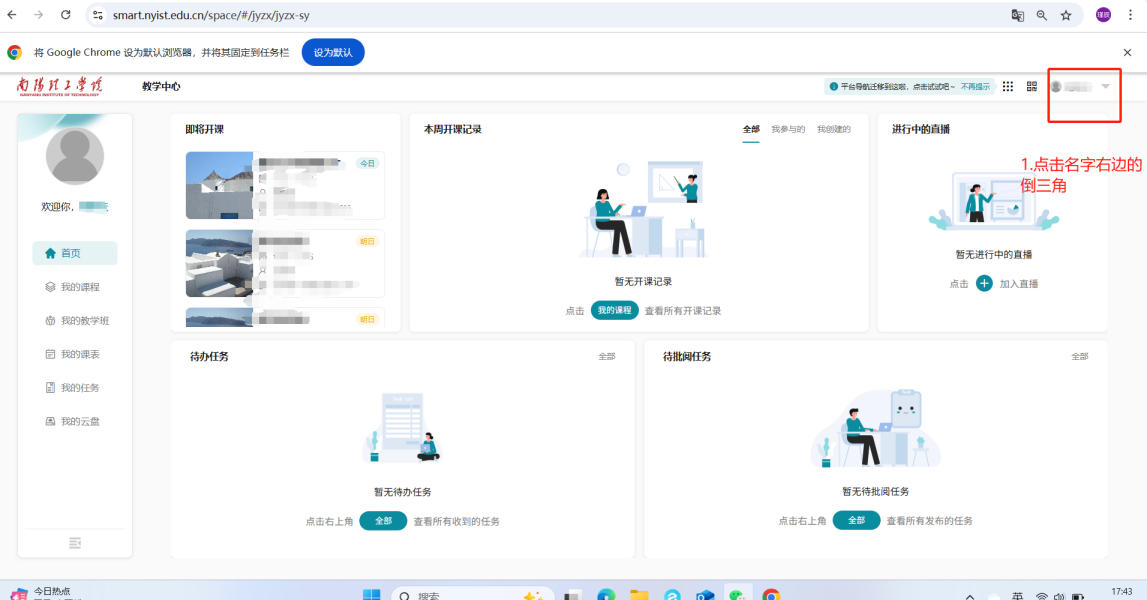Open the nine-dot app grid icon
This screenshot has width=1147, height=600.
tap(1008, 87)
